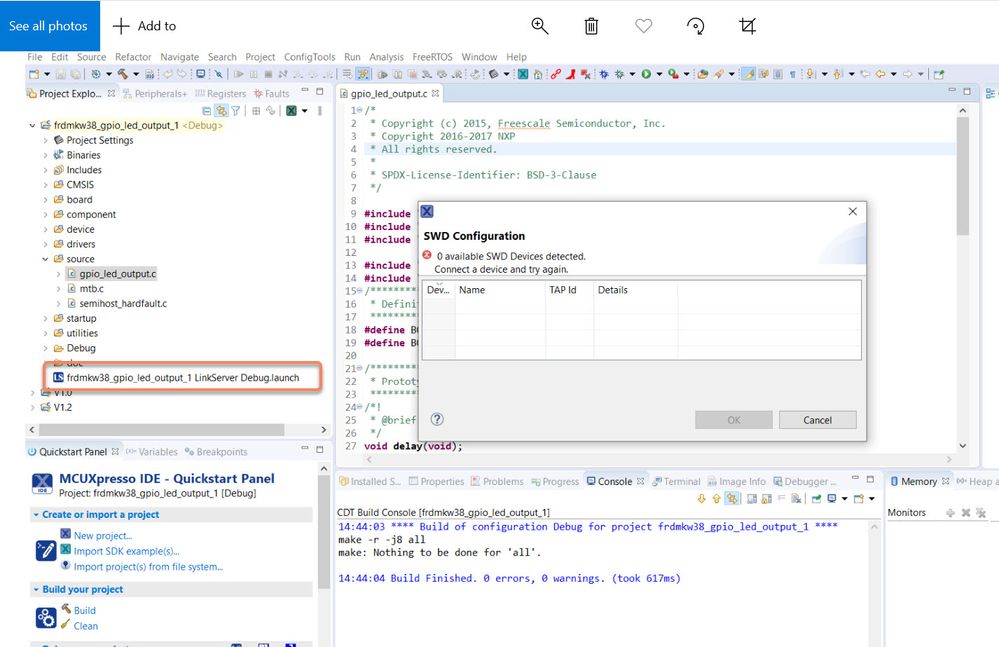
Task: Click the scroll lock icon in the Console toolbar
Action: (x=766, y=499)
